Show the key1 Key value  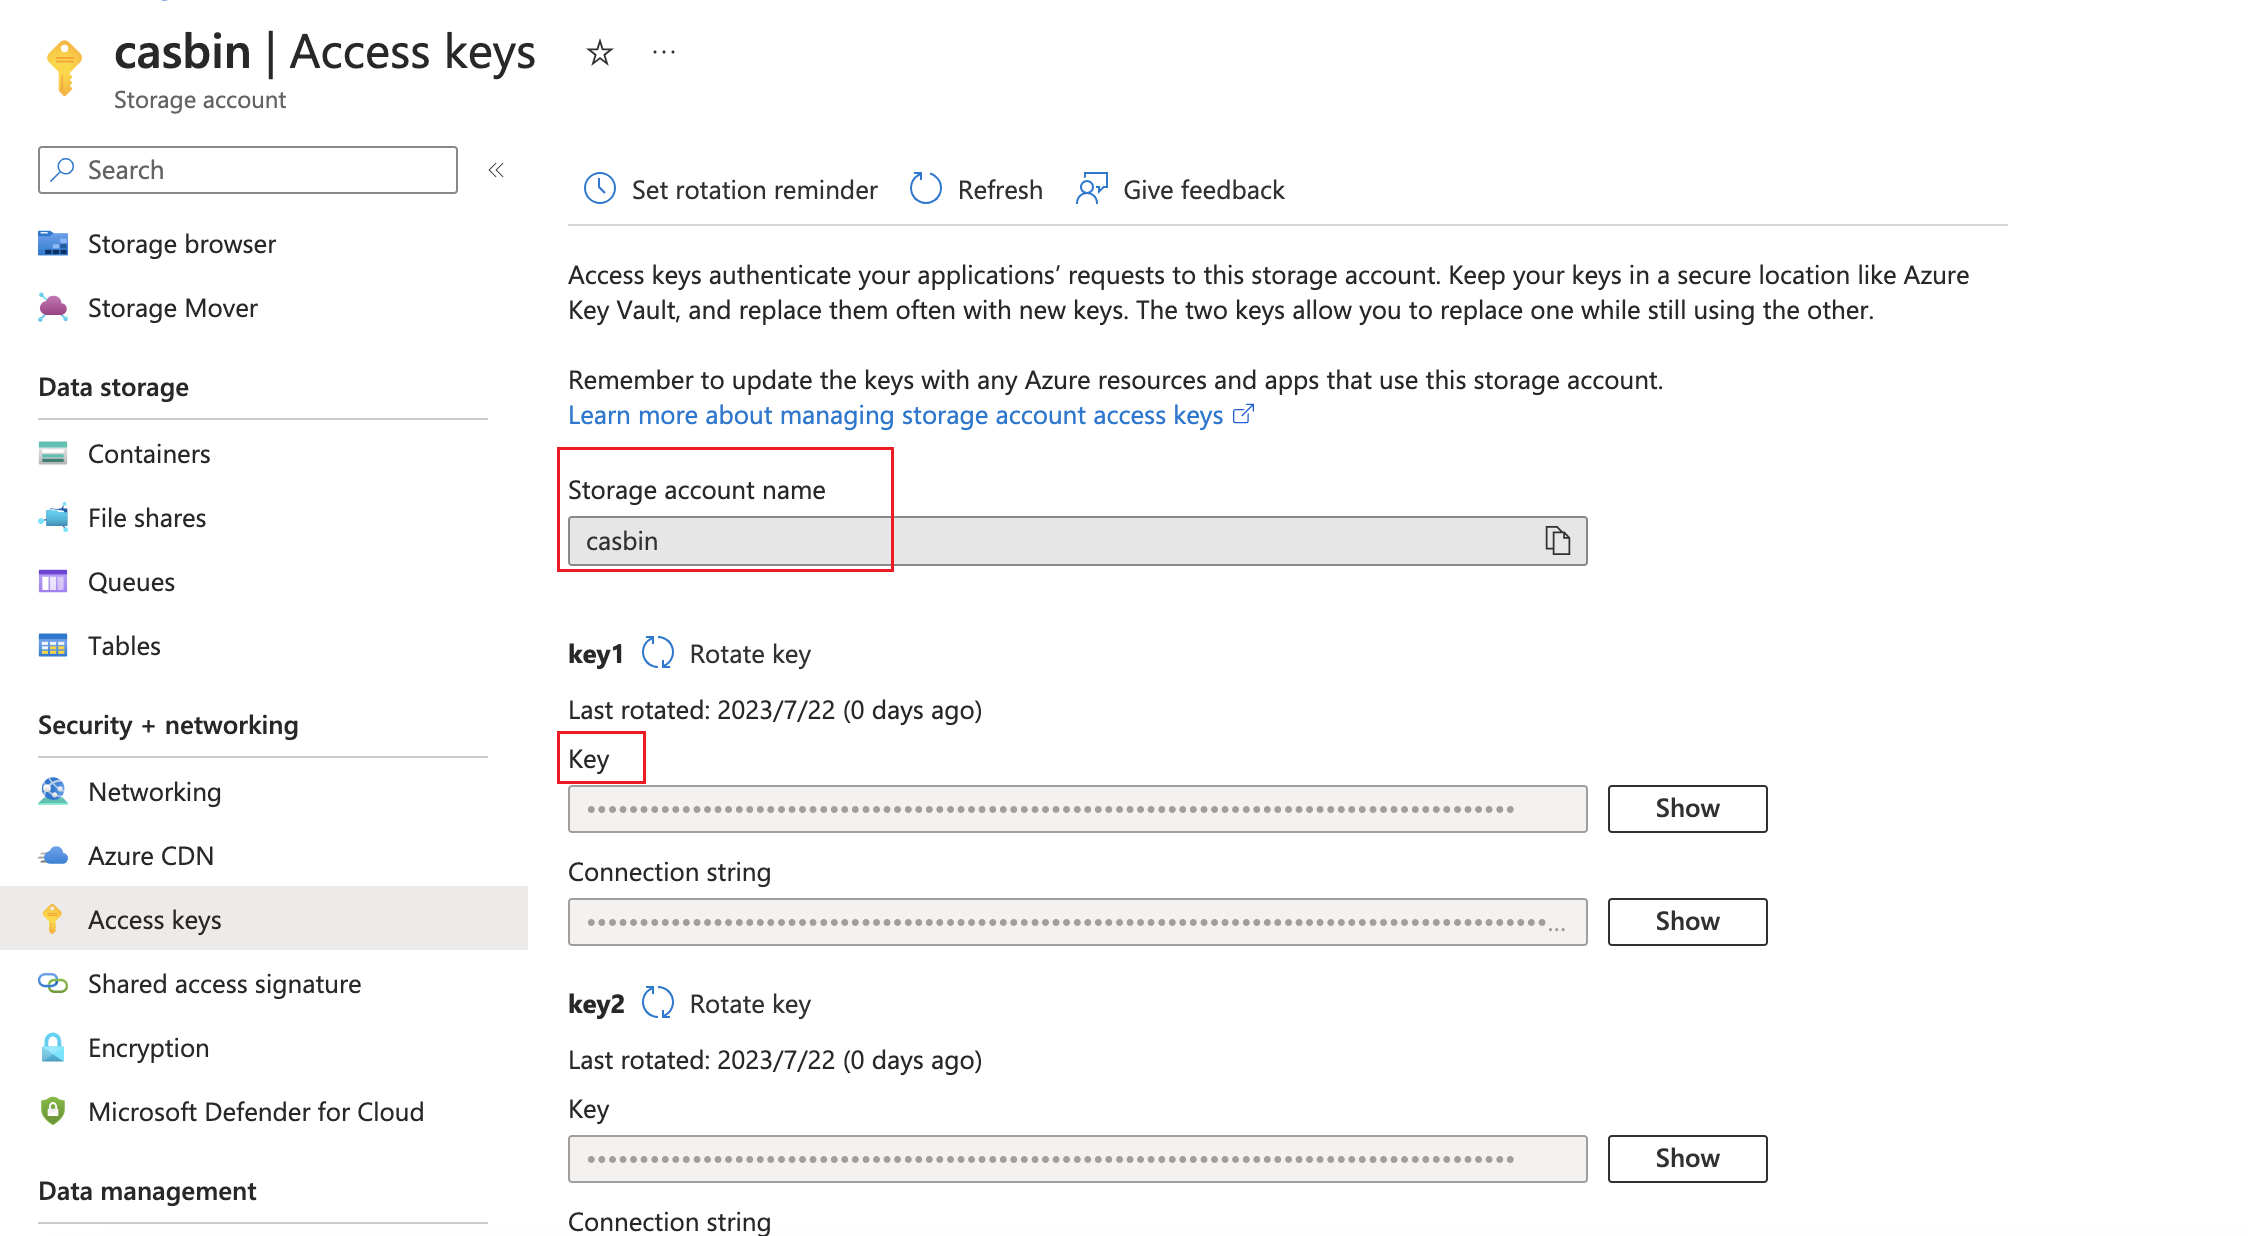coord(1686,808)
